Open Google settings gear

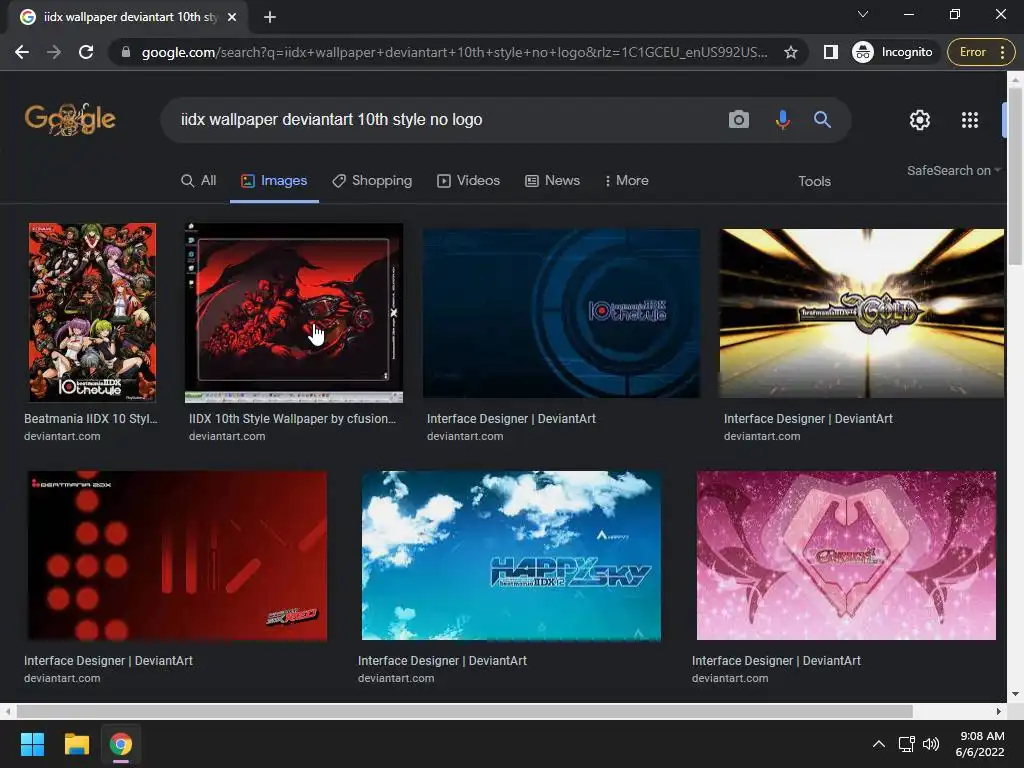[x=920, y=120]
